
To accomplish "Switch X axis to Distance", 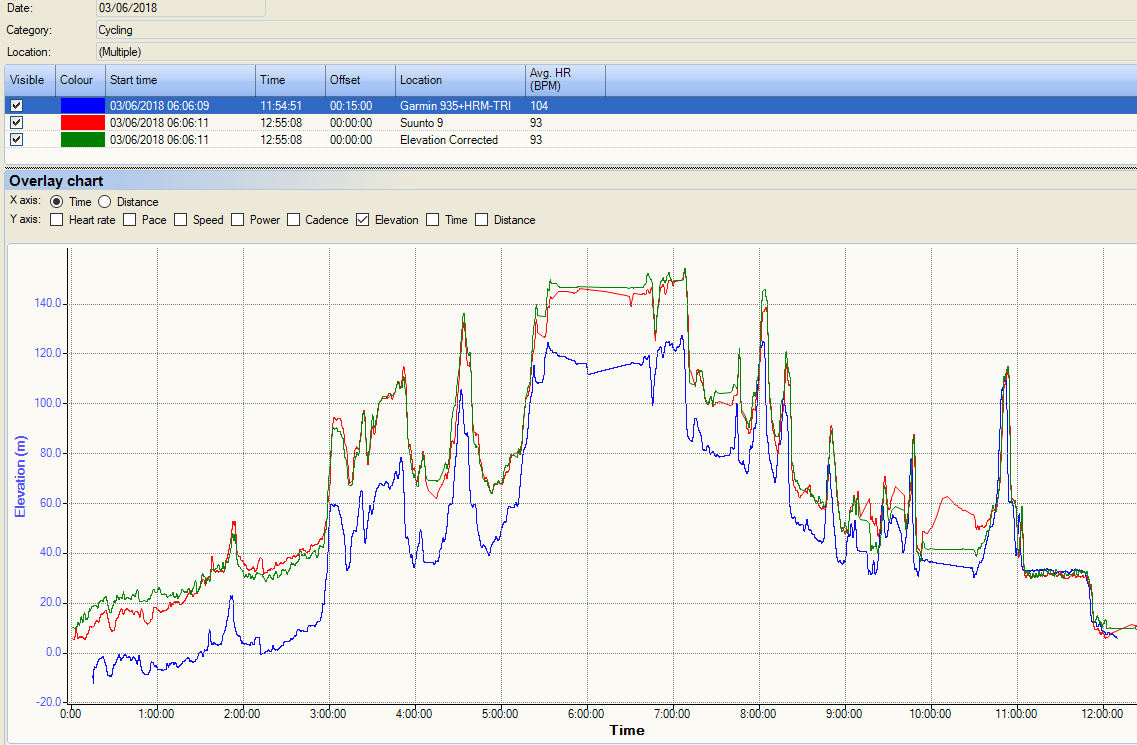I will (x=103, y=201).
